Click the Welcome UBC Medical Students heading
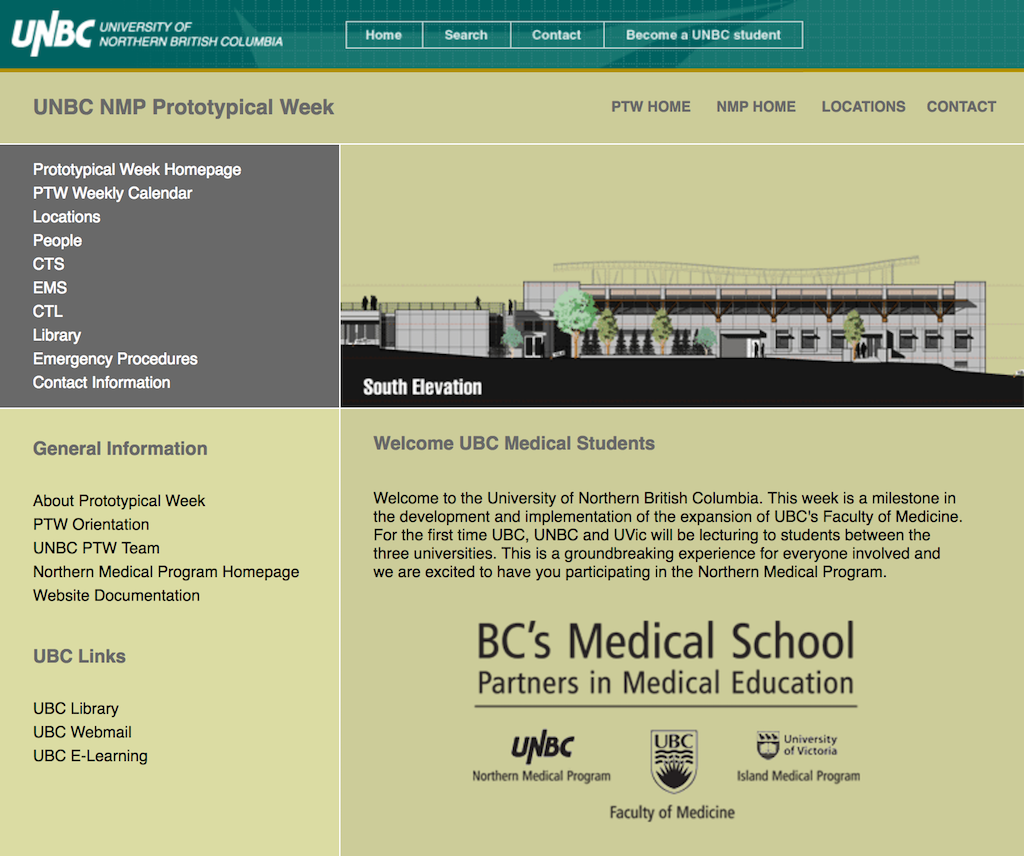The width and height of the screenshot is (1024, 856). point(514,443)
